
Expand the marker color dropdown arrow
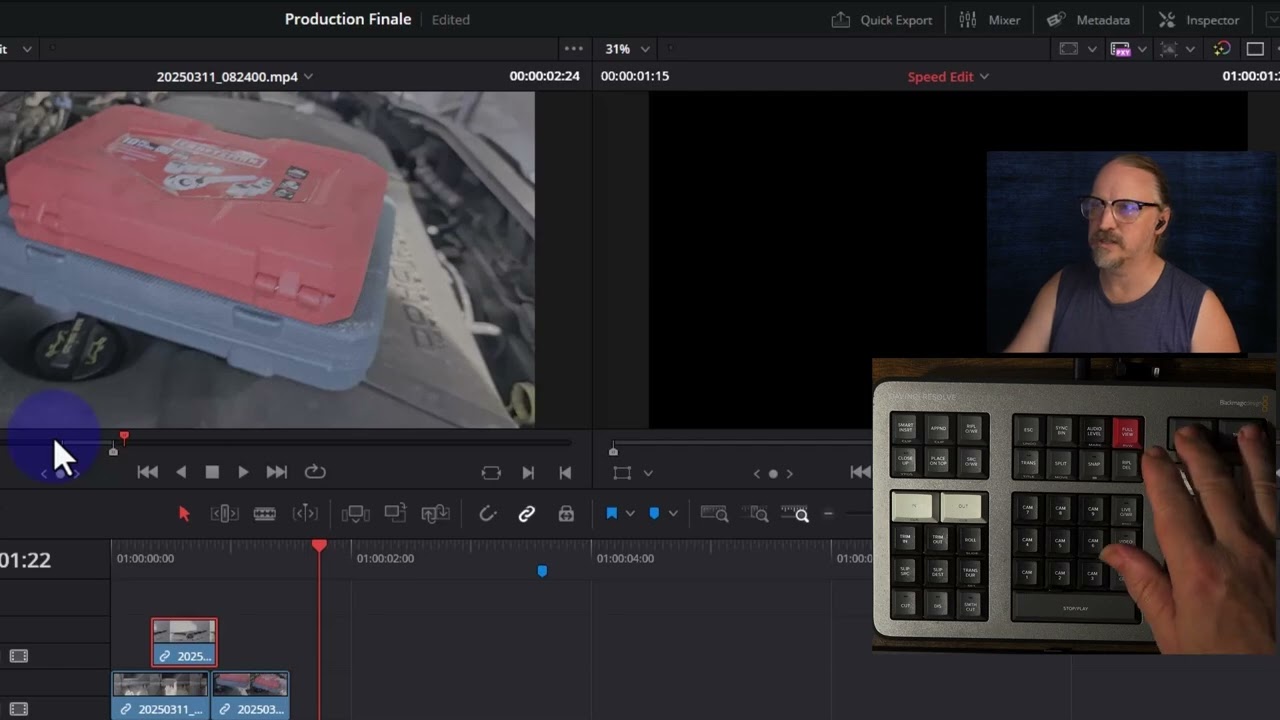coord(672,514)
